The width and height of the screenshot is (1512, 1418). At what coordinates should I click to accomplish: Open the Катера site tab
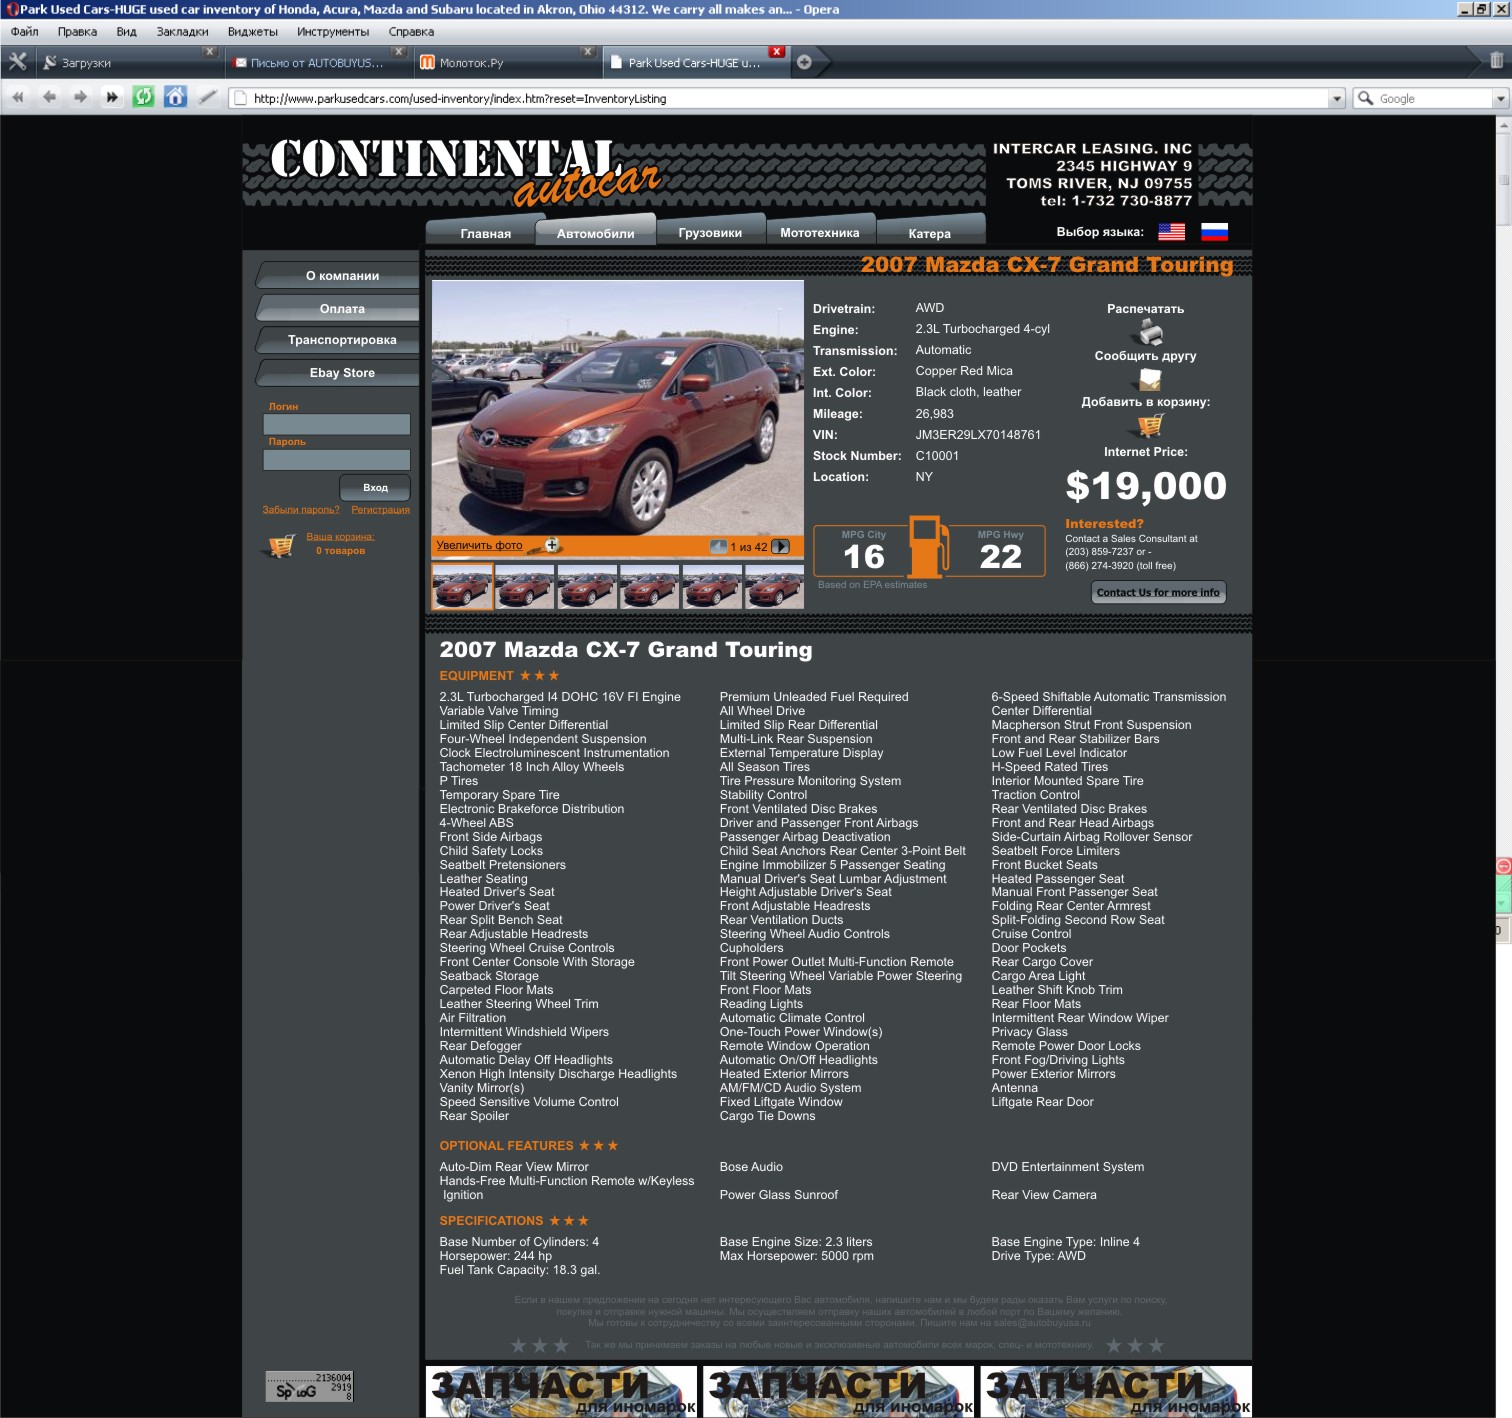930,233
